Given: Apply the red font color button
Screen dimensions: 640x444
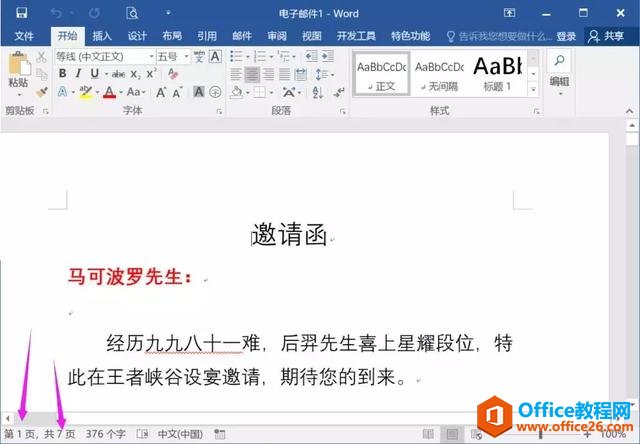Looking at the screenshot, I should click(109, 92).
